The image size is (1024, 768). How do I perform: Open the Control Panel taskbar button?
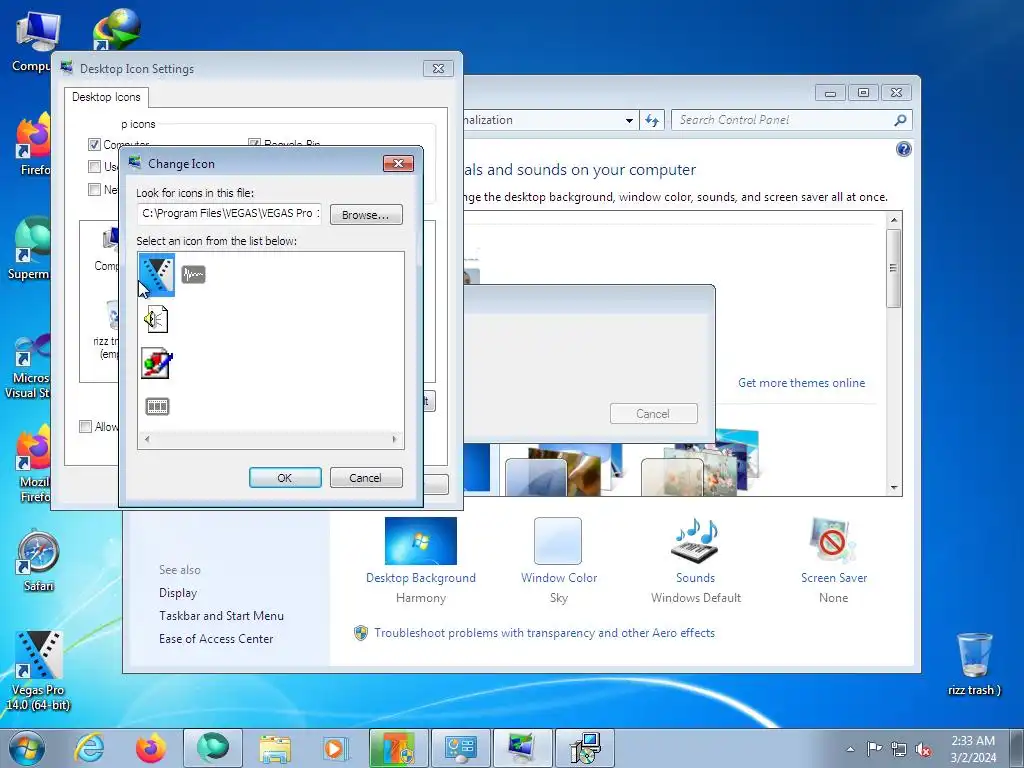point(461,748)
